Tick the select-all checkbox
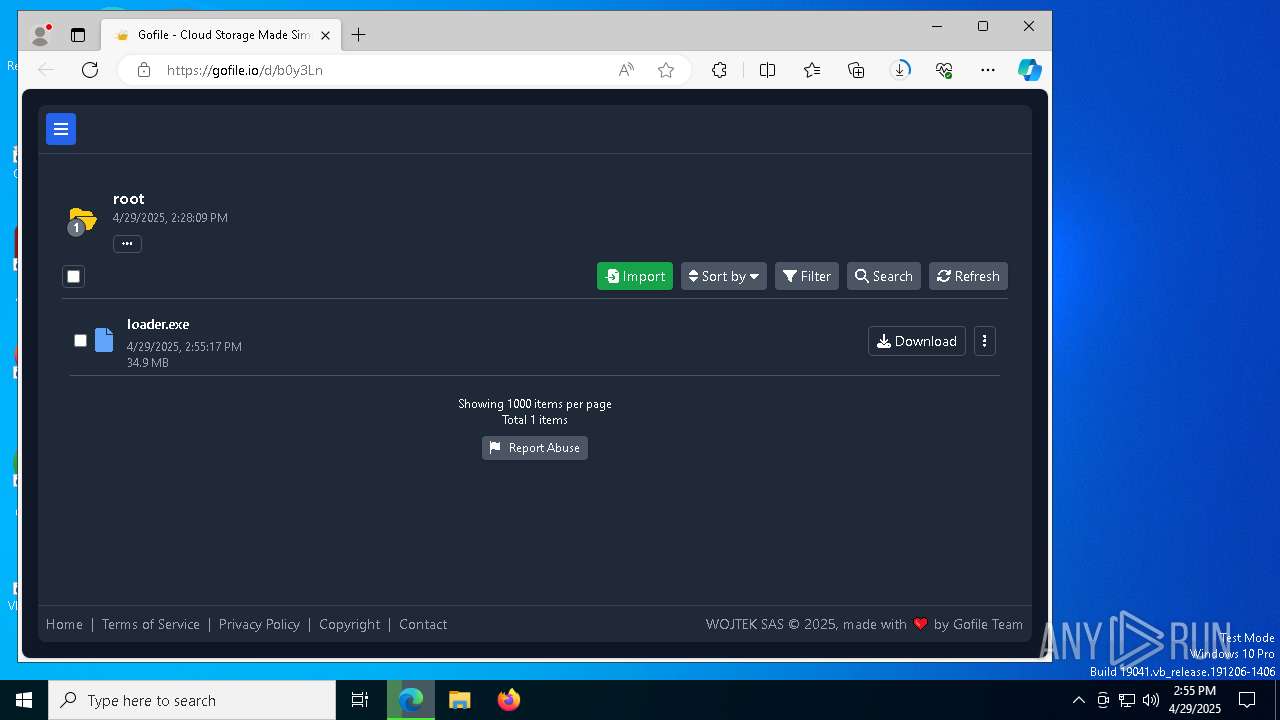The width and height of the screenshot is (1280, 720). 73,276
